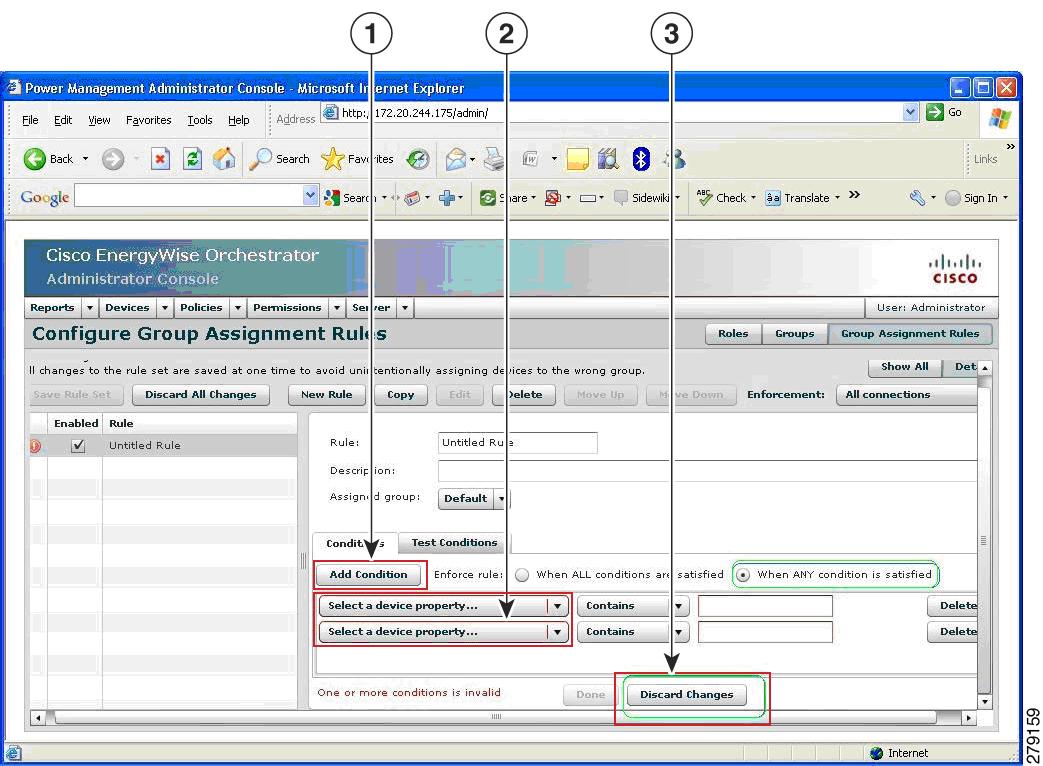Switch to the Groups tab
This screenshot has width=1043, height=766.
794,334
